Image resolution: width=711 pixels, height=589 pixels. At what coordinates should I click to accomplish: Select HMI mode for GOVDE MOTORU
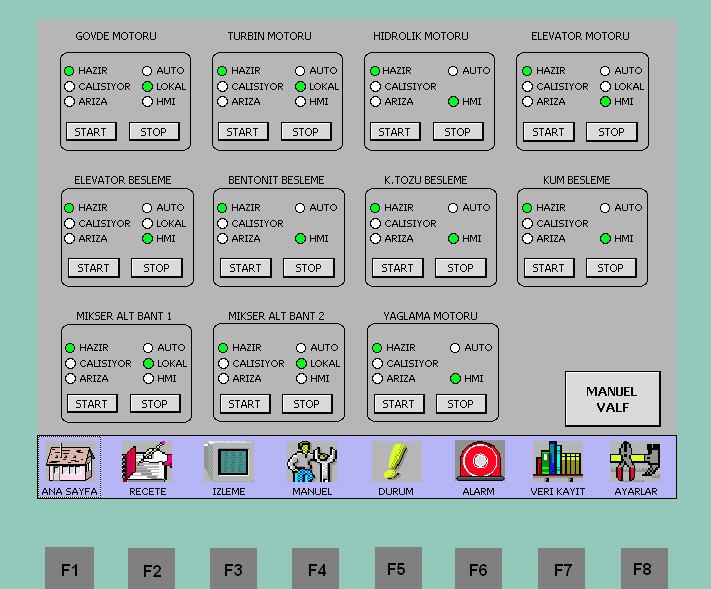point(147,102)
